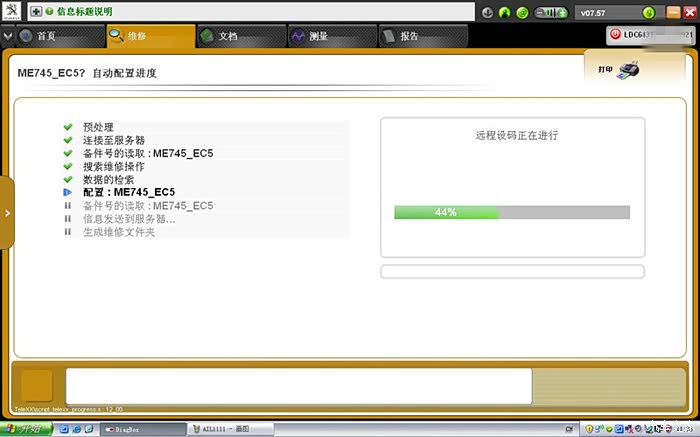Click the green @ internet icon
Viewport: 700px width, 437px height.
pos(522,13)
